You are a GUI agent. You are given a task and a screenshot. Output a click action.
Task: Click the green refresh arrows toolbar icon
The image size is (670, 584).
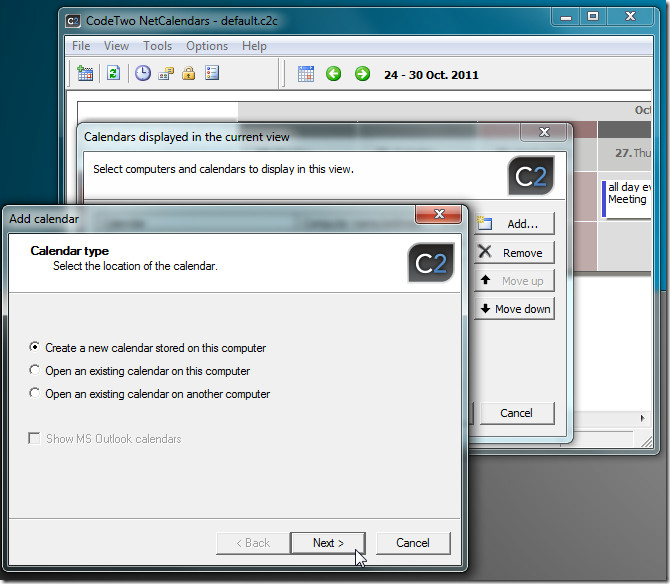[113, 73]
